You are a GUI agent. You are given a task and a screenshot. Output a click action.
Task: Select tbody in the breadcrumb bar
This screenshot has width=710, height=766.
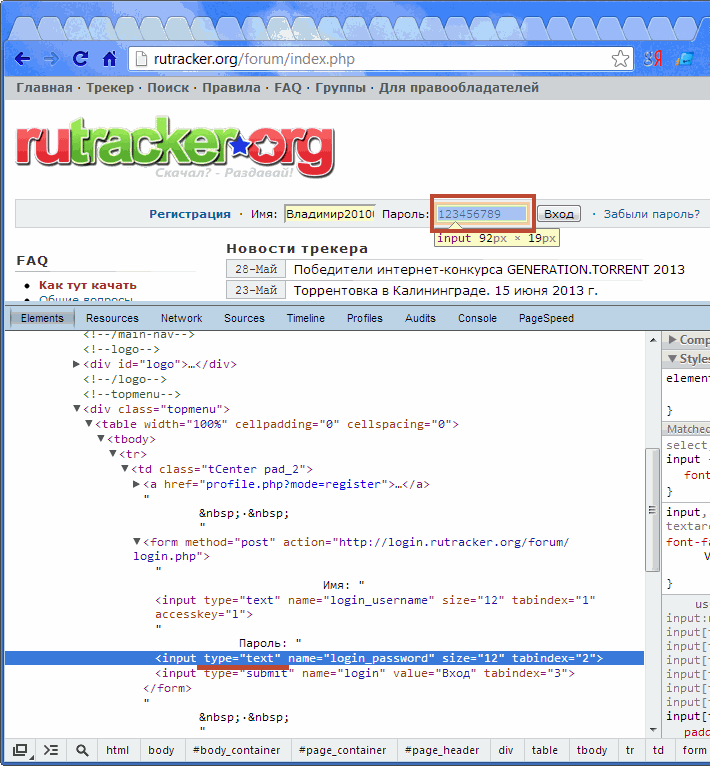click(x=591, y=750)
